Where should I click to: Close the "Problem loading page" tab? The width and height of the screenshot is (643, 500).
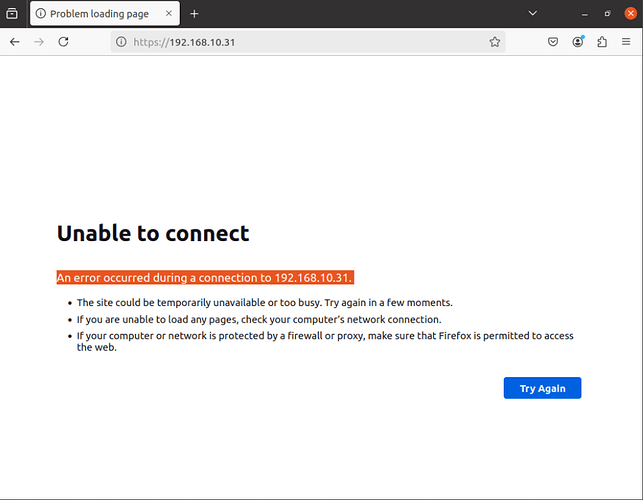pos(168,14)
